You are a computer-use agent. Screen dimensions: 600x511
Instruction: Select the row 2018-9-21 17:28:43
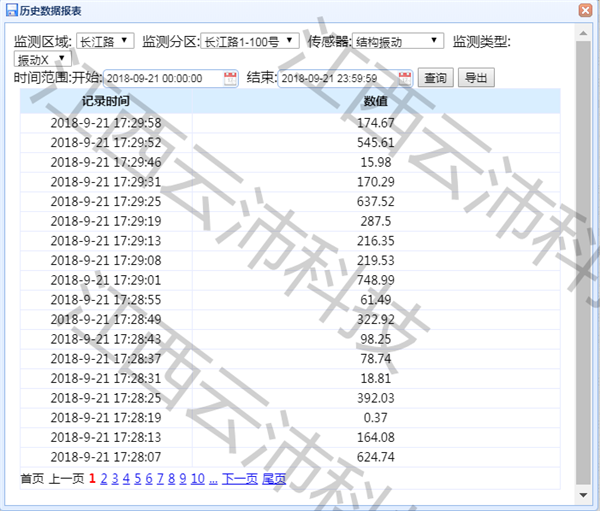(x=290, y=339)
